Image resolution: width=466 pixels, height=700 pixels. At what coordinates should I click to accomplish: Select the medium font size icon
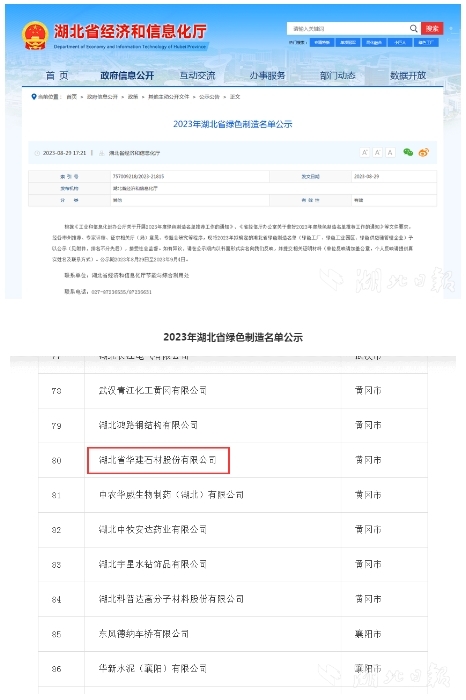(x=378, y=153)
